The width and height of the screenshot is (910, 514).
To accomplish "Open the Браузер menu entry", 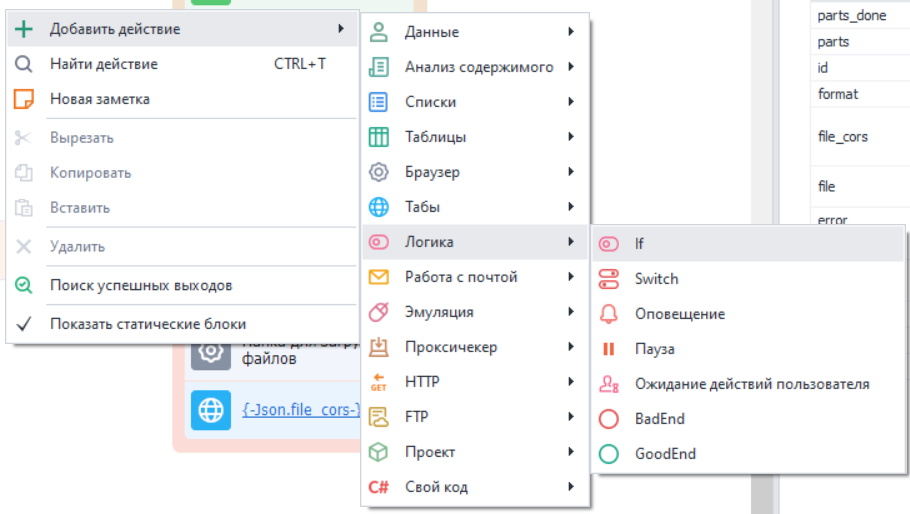I will [432, 172].
